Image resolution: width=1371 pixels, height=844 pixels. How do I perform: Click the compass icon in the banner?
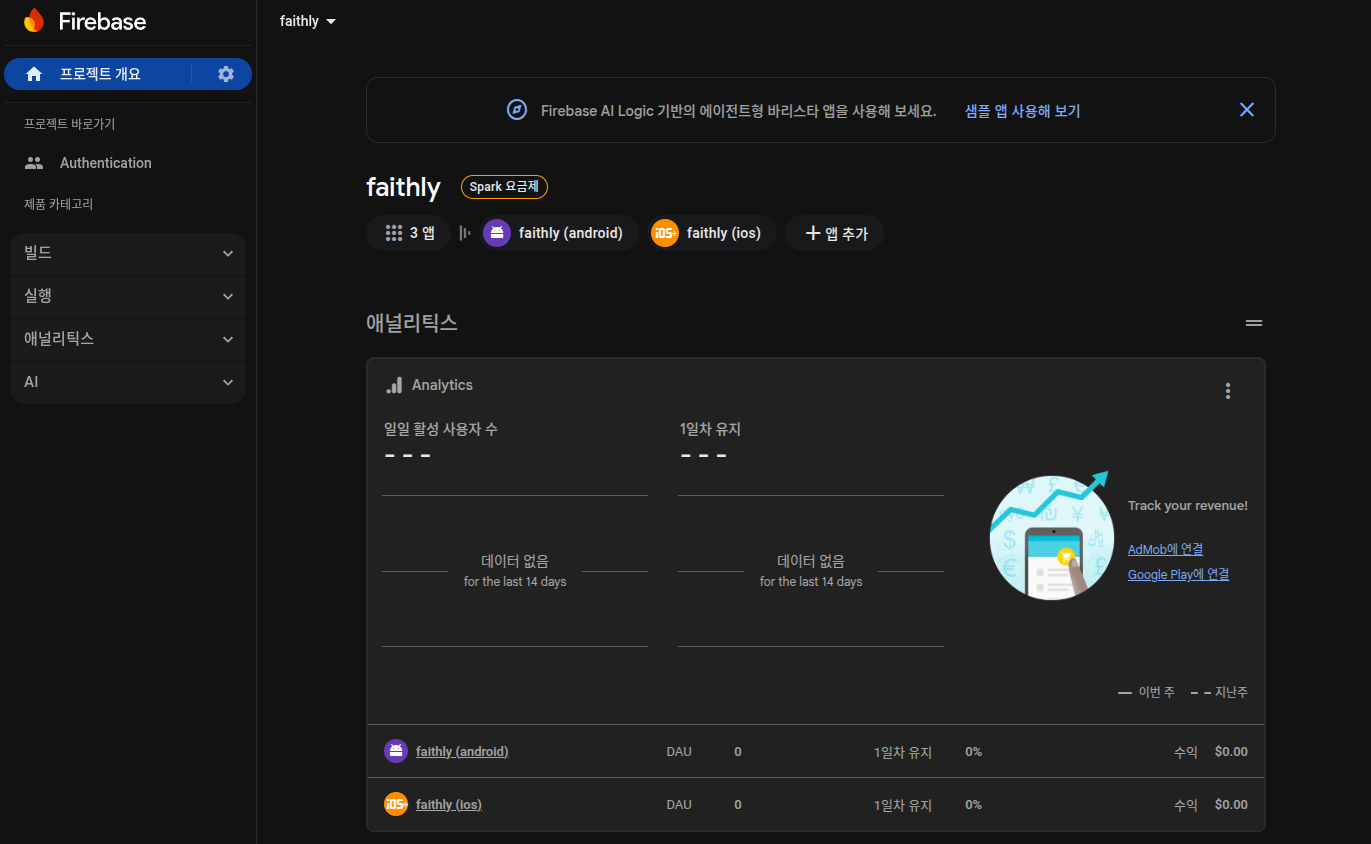click(517, 110)
